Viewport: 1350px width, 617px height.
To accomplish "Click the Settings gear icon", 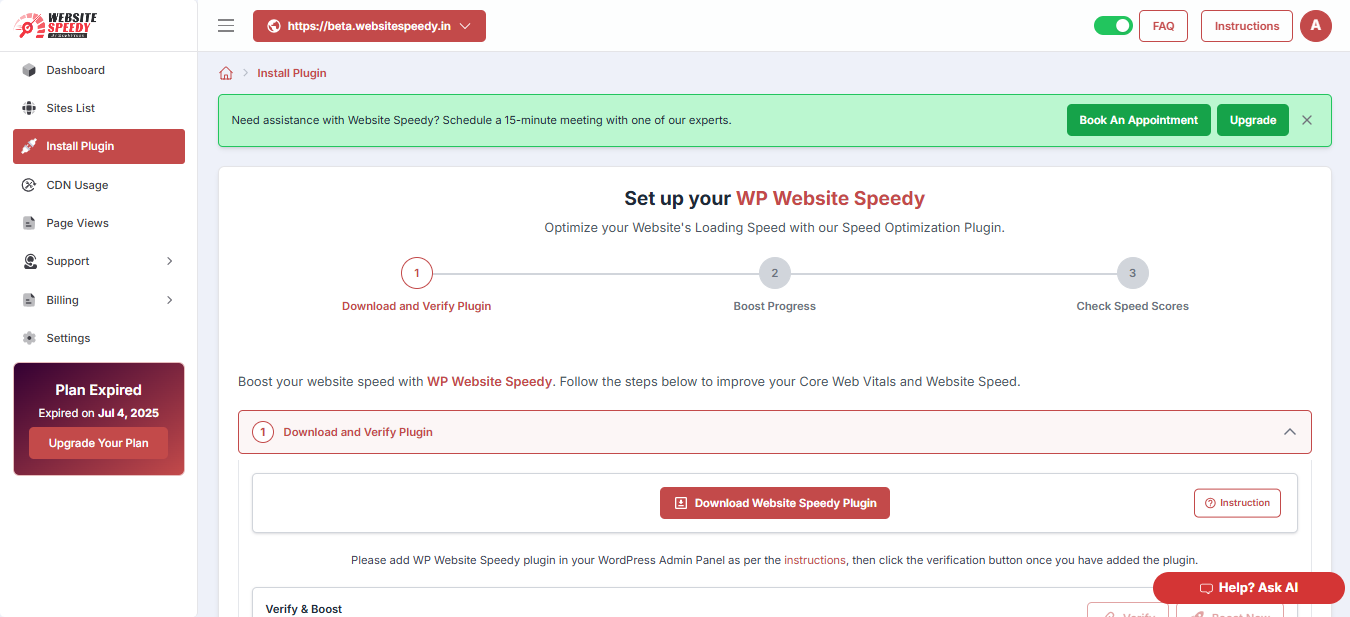I will [29, 338].
